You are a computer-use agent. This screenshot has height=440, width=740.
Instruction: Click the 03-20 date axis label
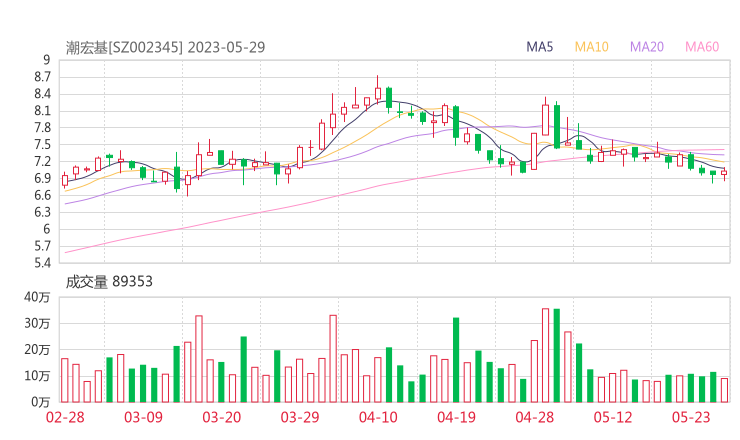click(222, 417)
